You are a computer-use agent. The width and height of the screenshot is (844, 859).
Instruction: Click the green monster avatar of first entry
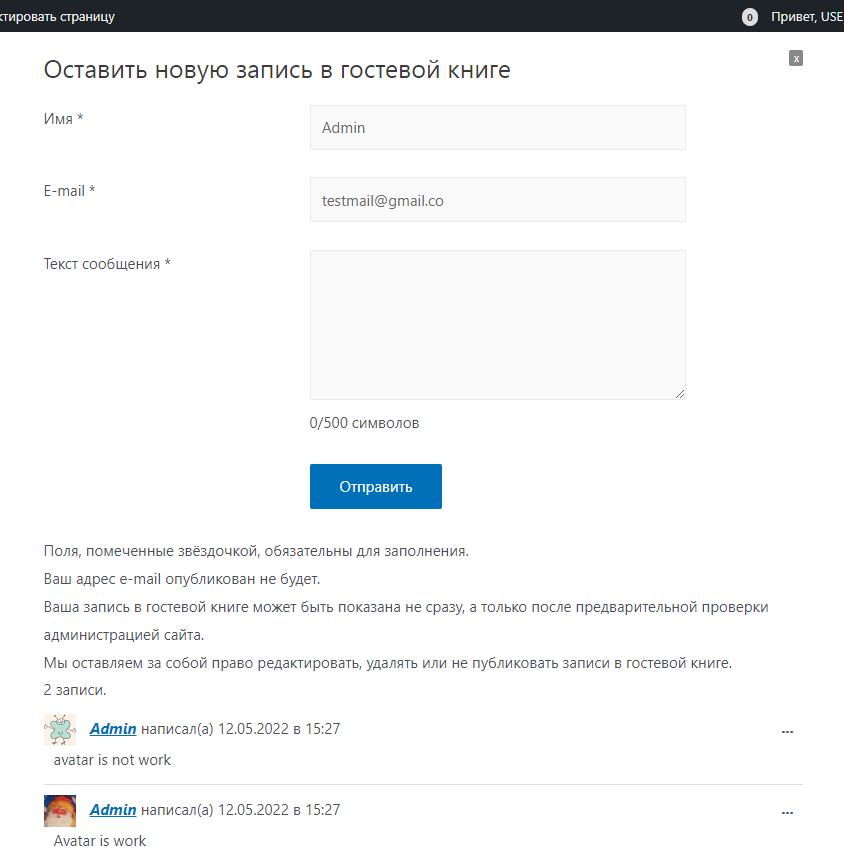(x=60, y=730)
